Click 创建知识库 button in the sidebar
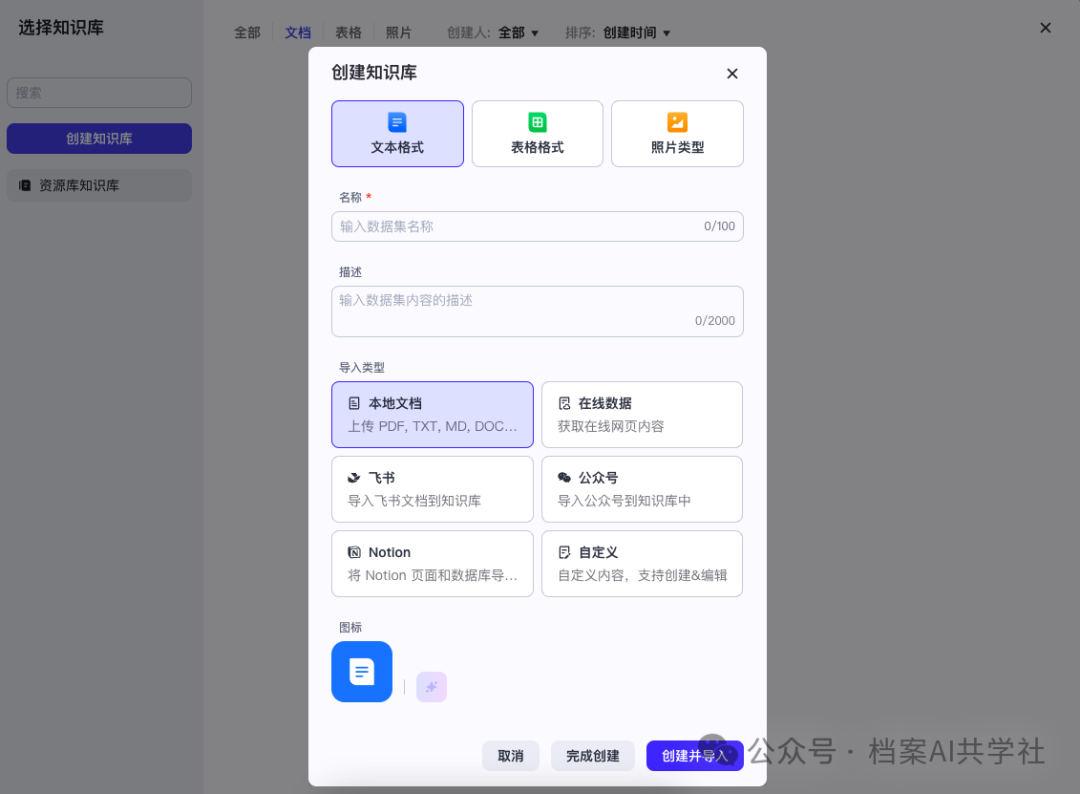Viewport: 1080px width, 794px height. click(99, 138)
